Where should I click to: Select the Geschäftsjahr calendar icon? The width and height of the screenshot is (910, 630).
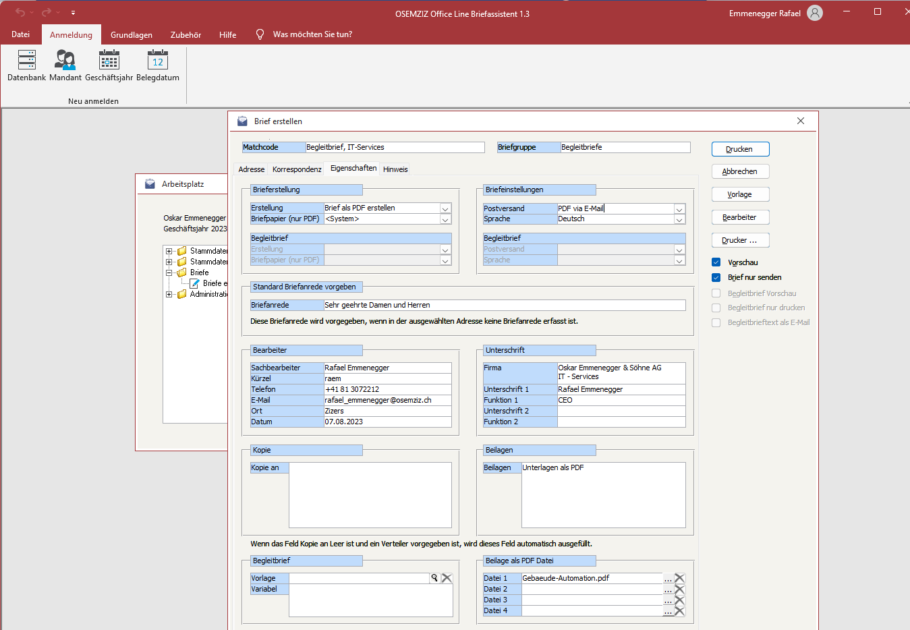[x=109, y=60]
